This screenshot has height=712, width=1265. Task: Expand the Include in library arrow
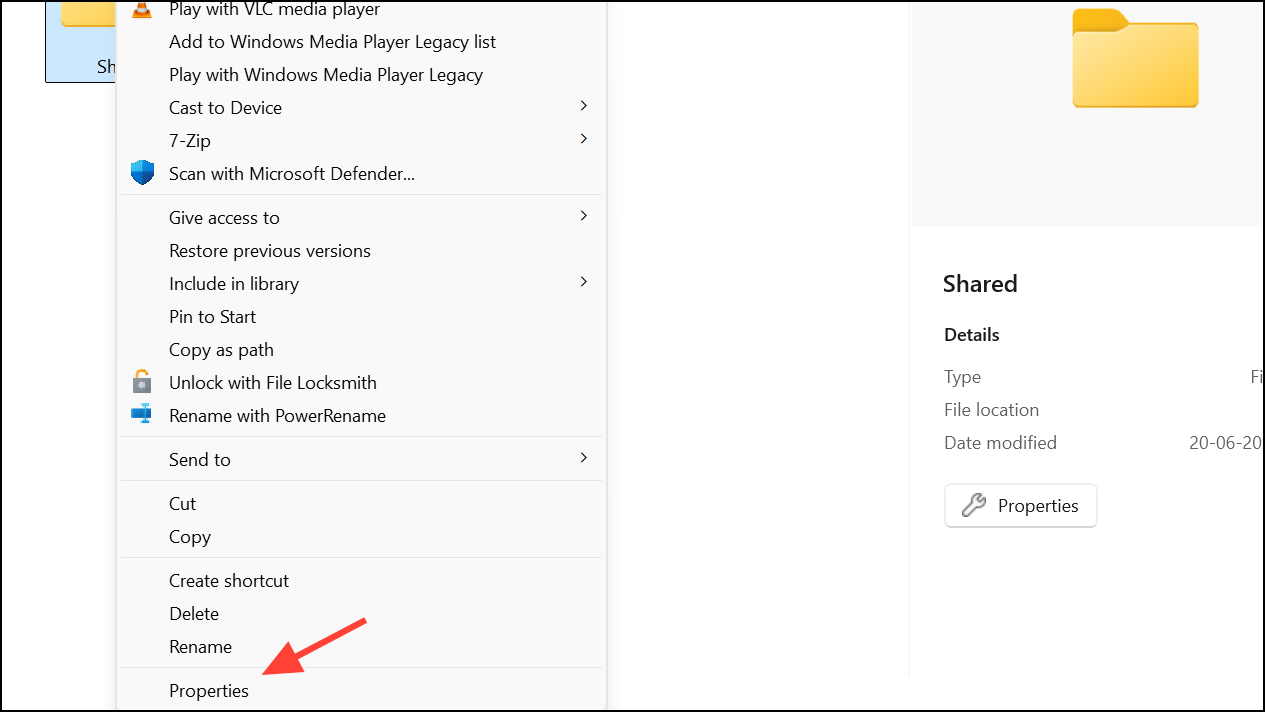pos(584,282)
